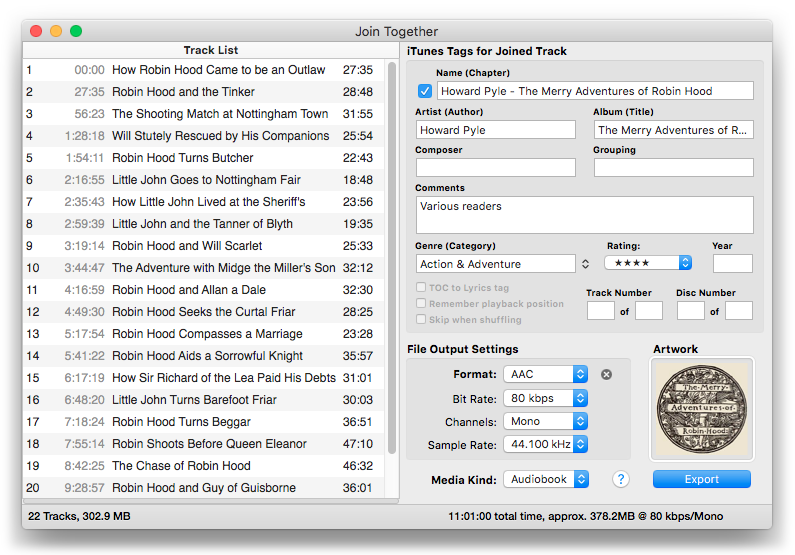Viewport: 795px width, 555px height.
Task: Click the Robin Hood artwork thumbnail
Action: point(702,409)
